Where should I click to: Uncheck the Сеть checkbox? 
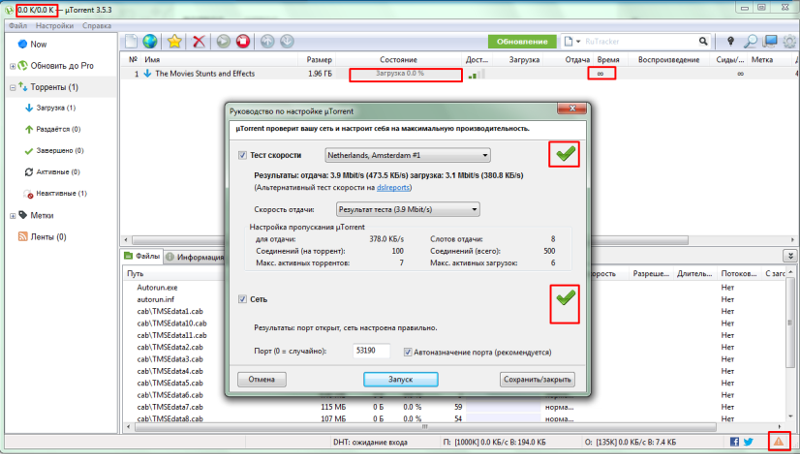tap(242, 299)
